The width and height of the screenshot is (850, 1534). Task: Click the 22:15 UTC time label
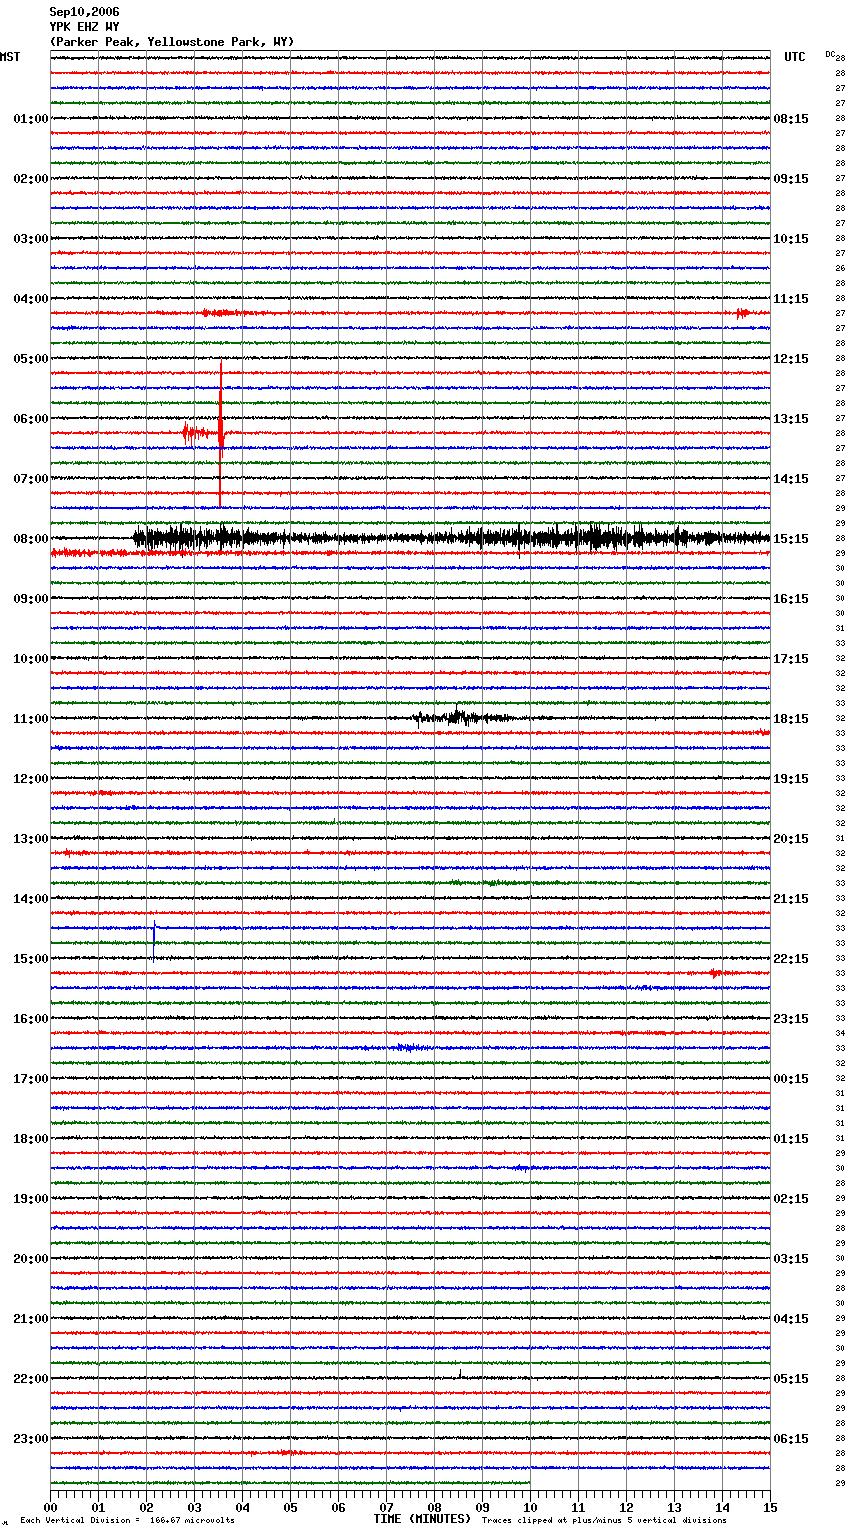click(x=791, y=959)
